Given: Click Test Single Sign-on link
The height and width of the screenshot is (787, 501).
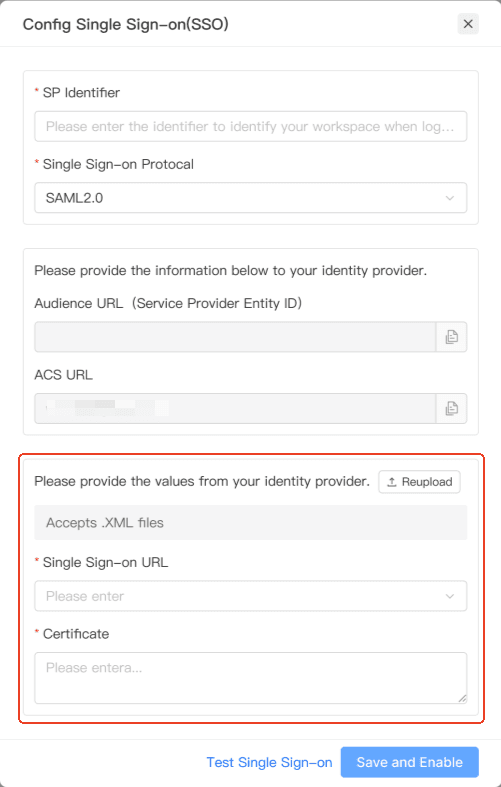Looking at the screenshot, I should pos(269,762).
